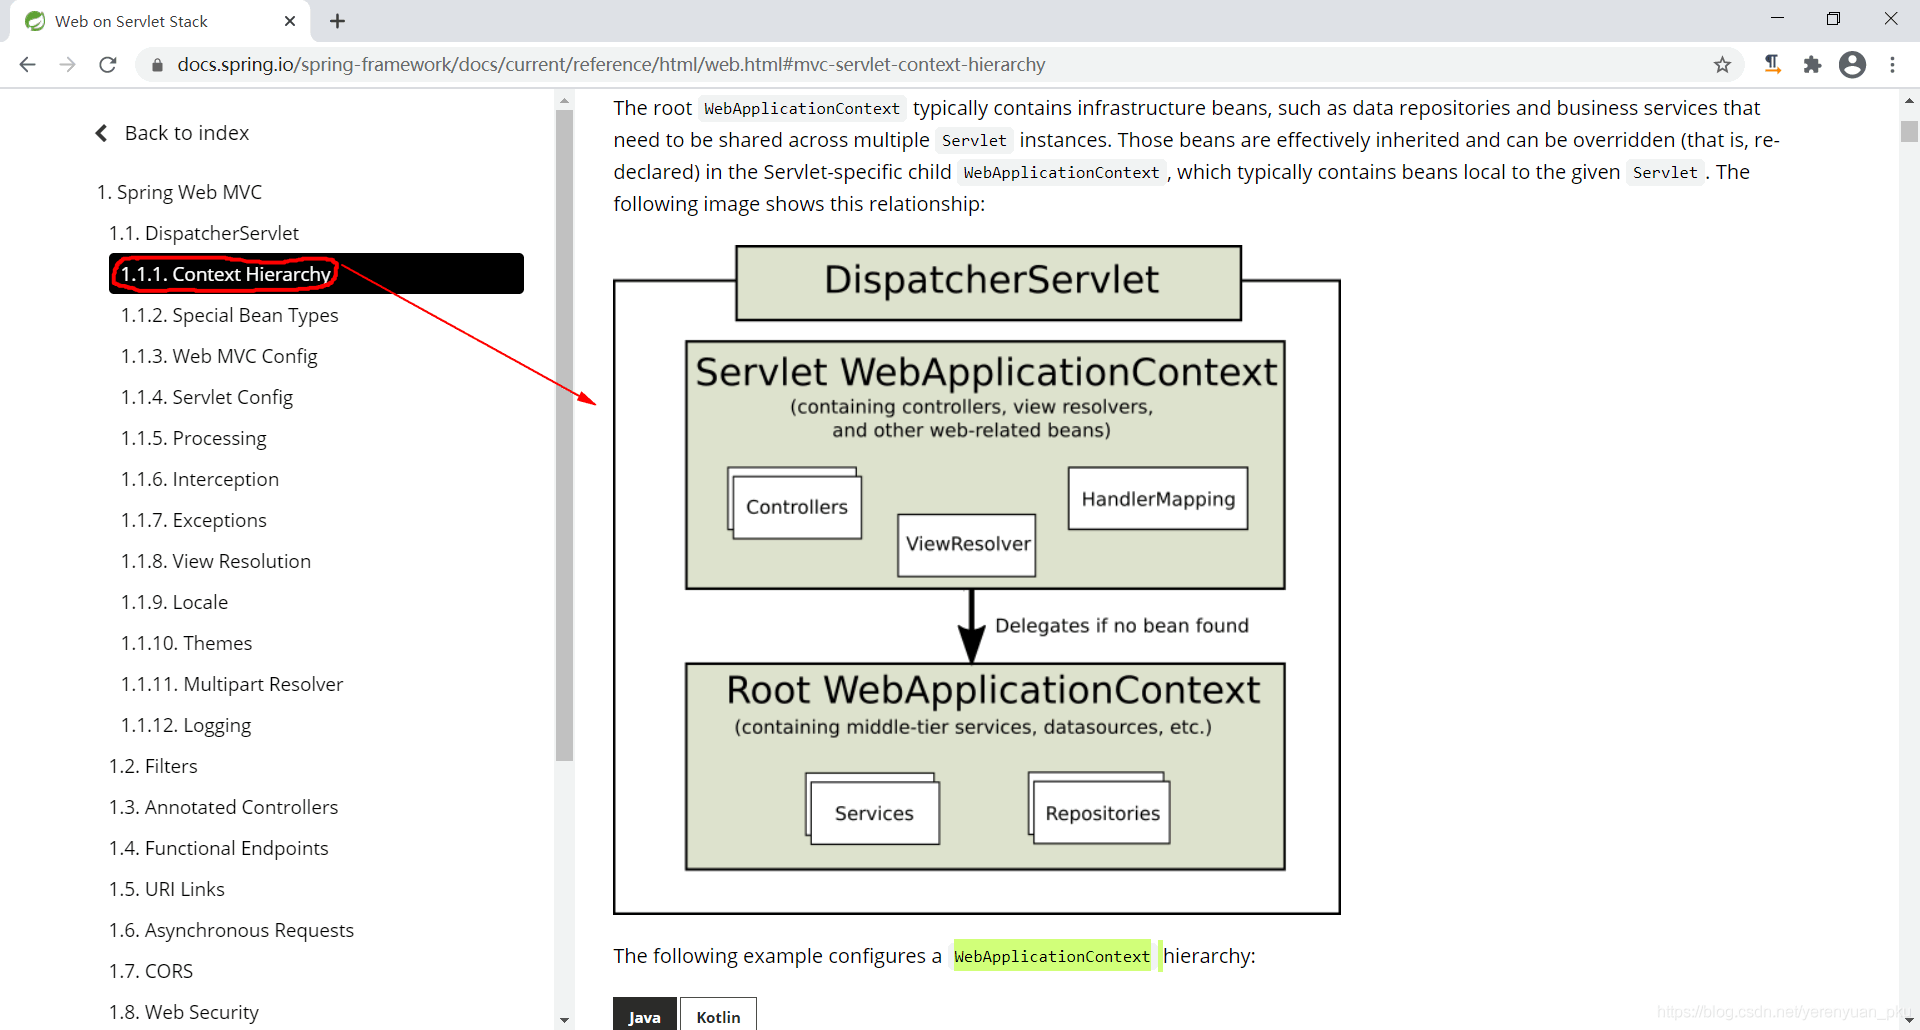Open the Extensions puzzle icon
The height and width of the screenshot is (1030, 1920).
(x=1812, y=64)
